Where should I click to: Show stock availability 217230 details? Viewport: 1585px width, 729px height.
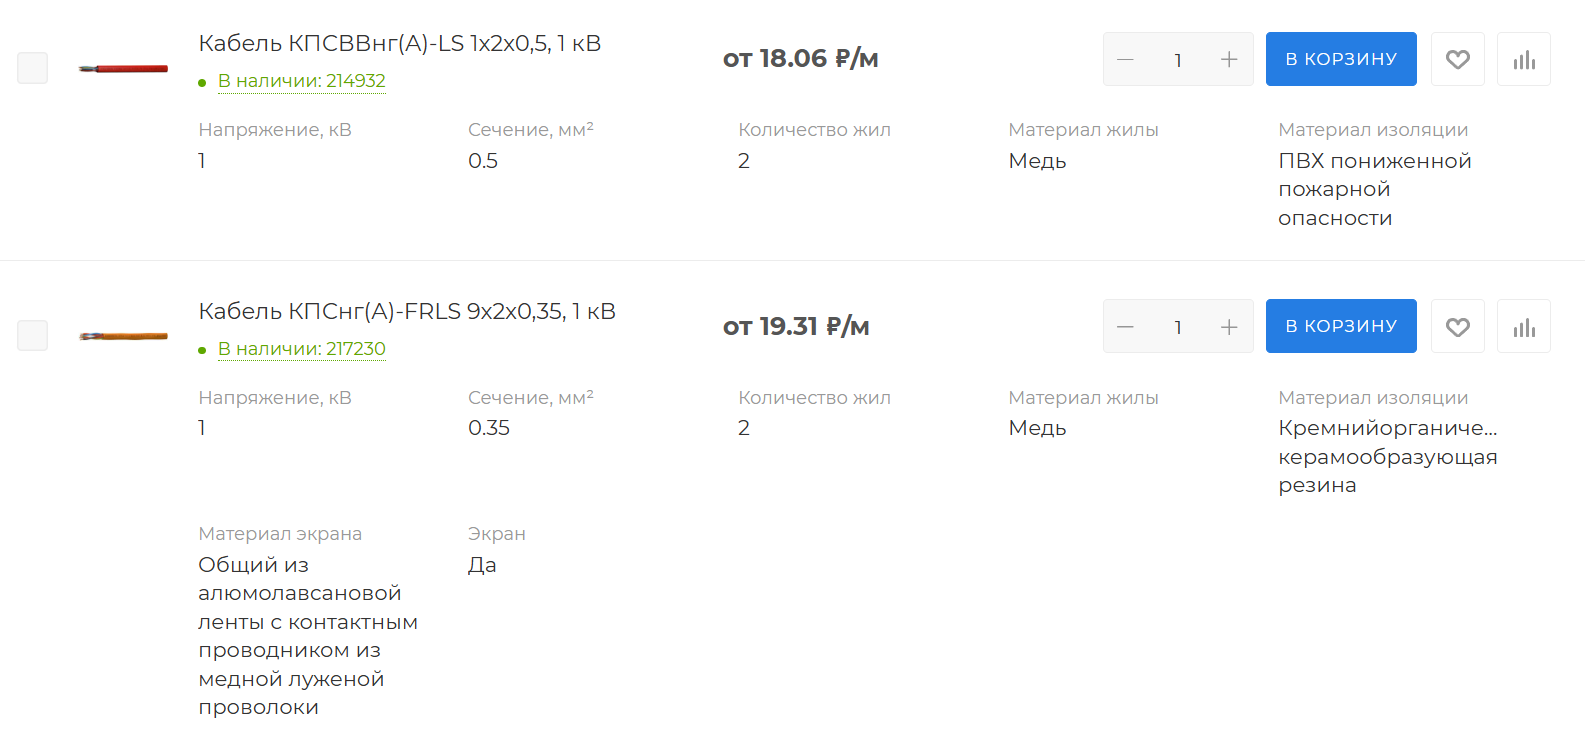coord(301,349)
